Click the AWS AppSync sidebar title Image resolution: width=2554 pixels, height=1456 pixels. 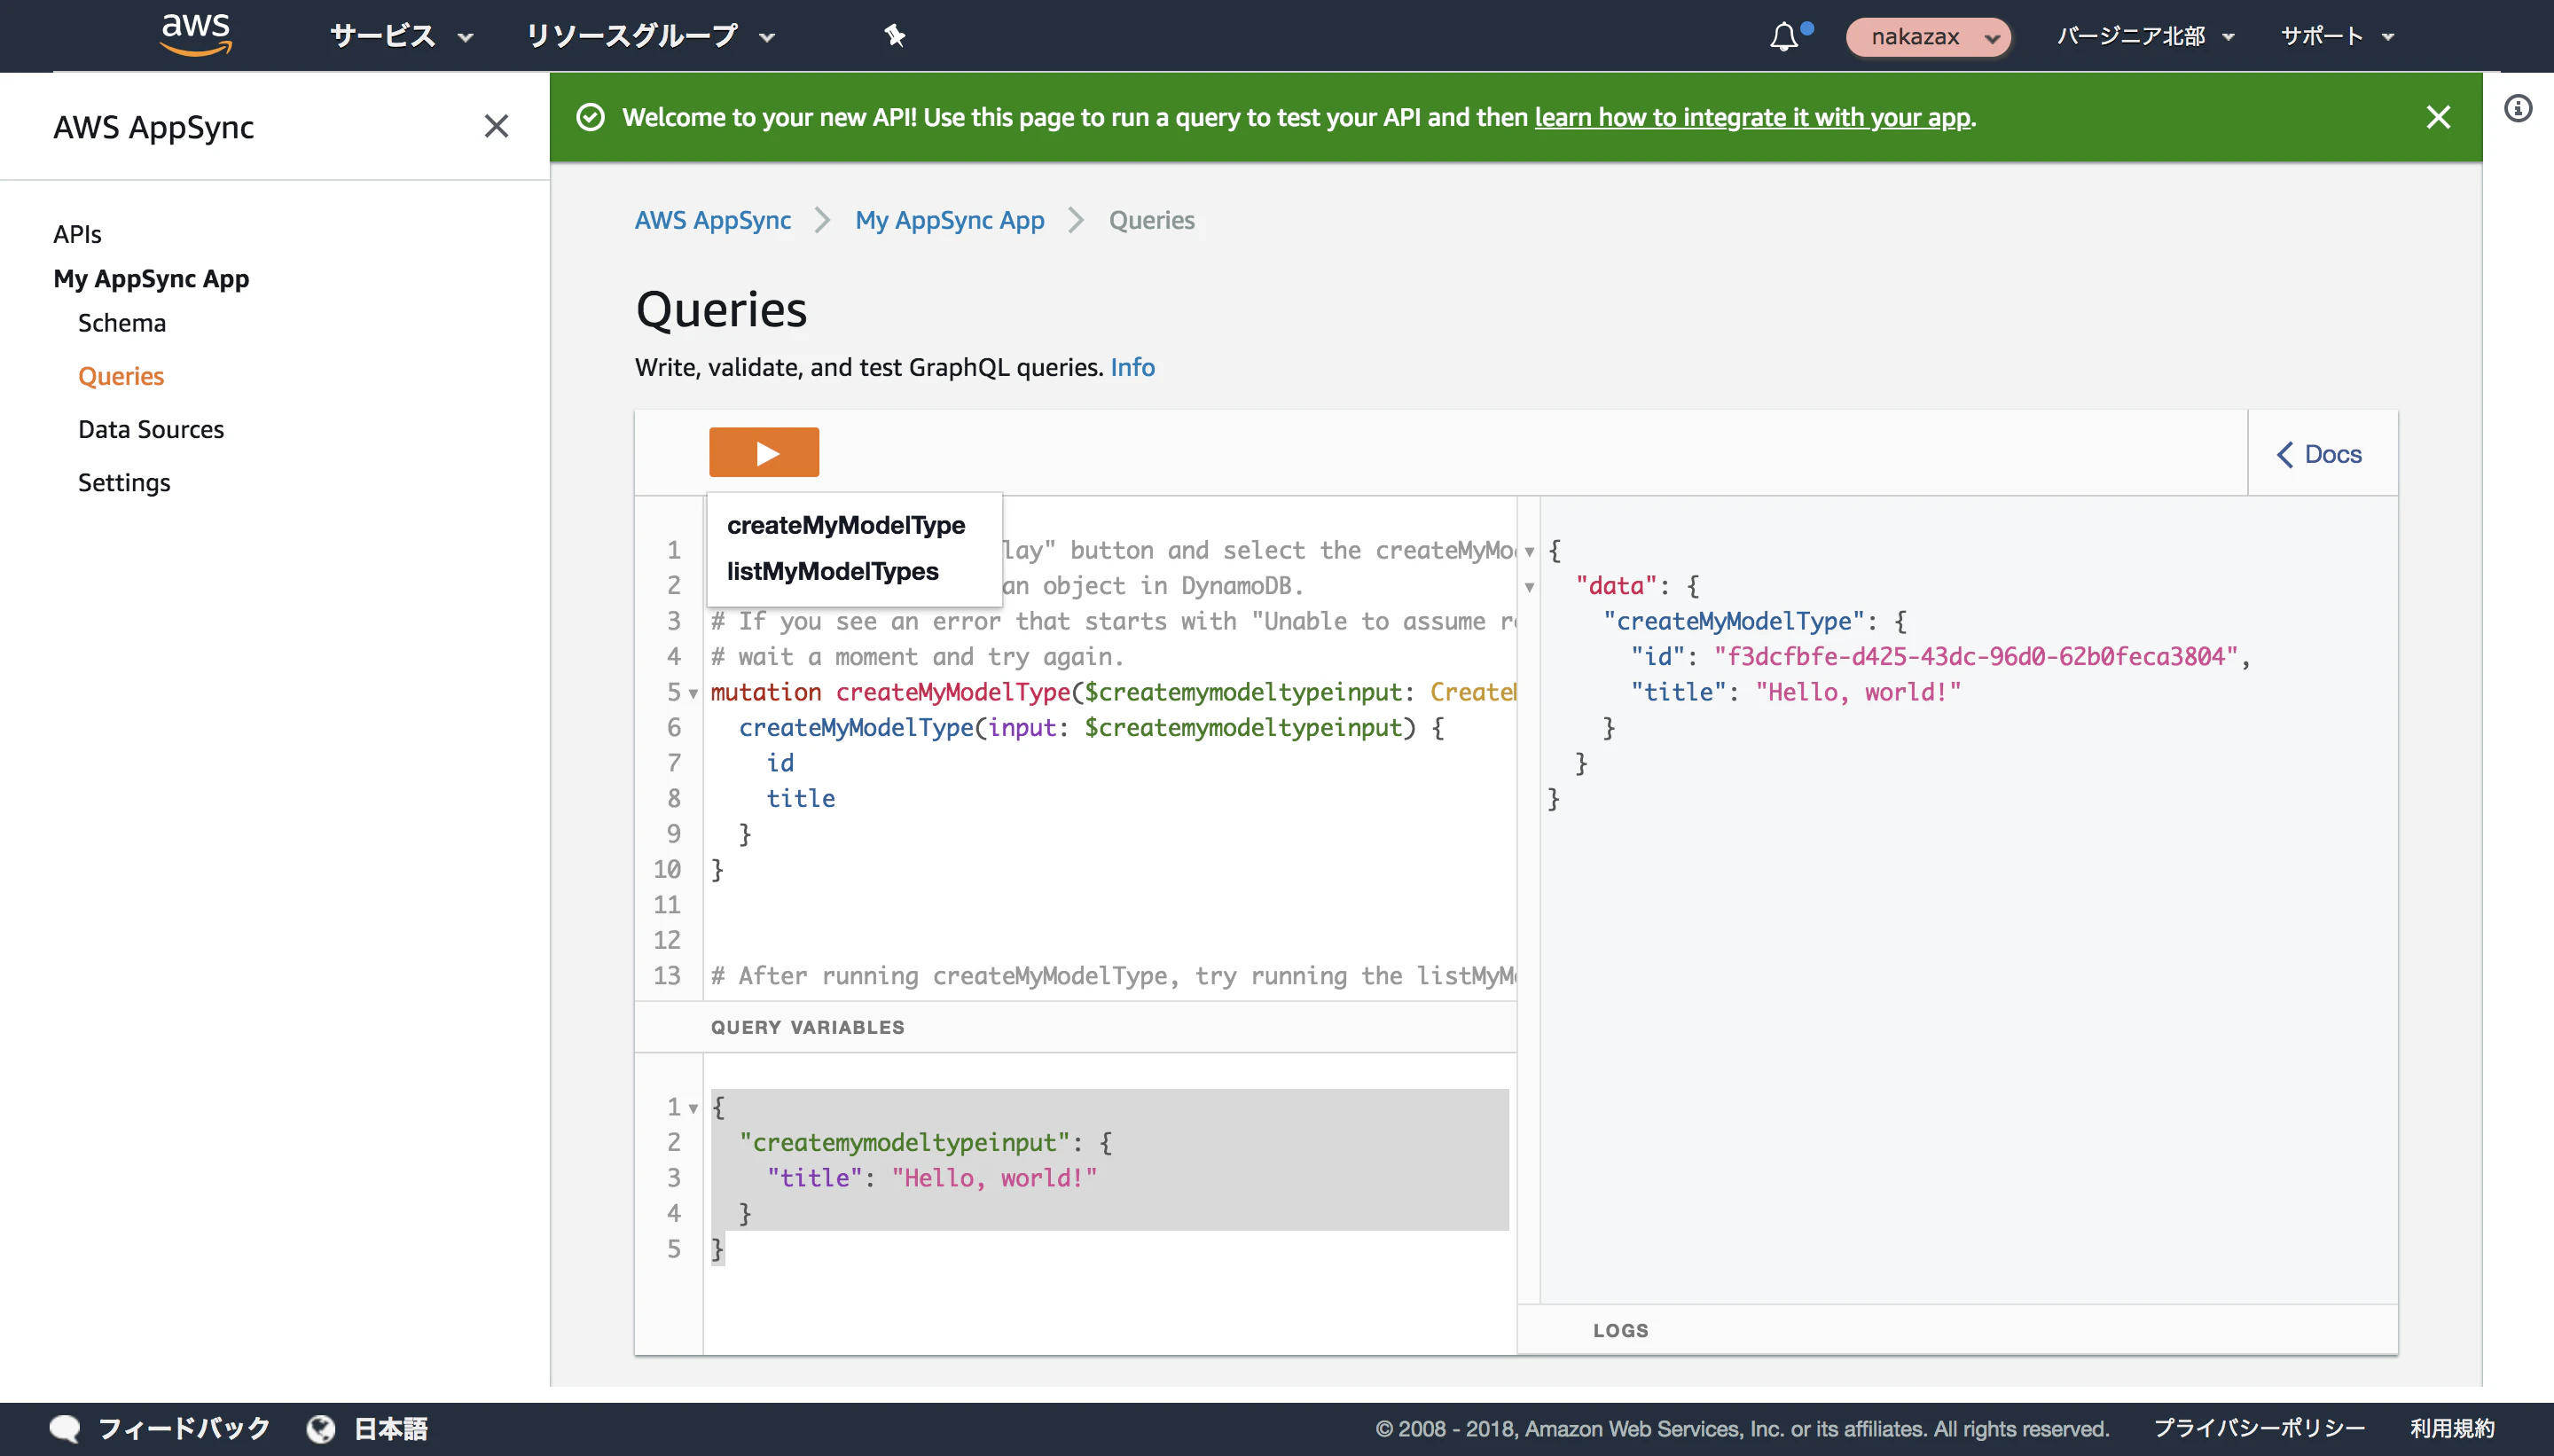(x=154, y=127)
